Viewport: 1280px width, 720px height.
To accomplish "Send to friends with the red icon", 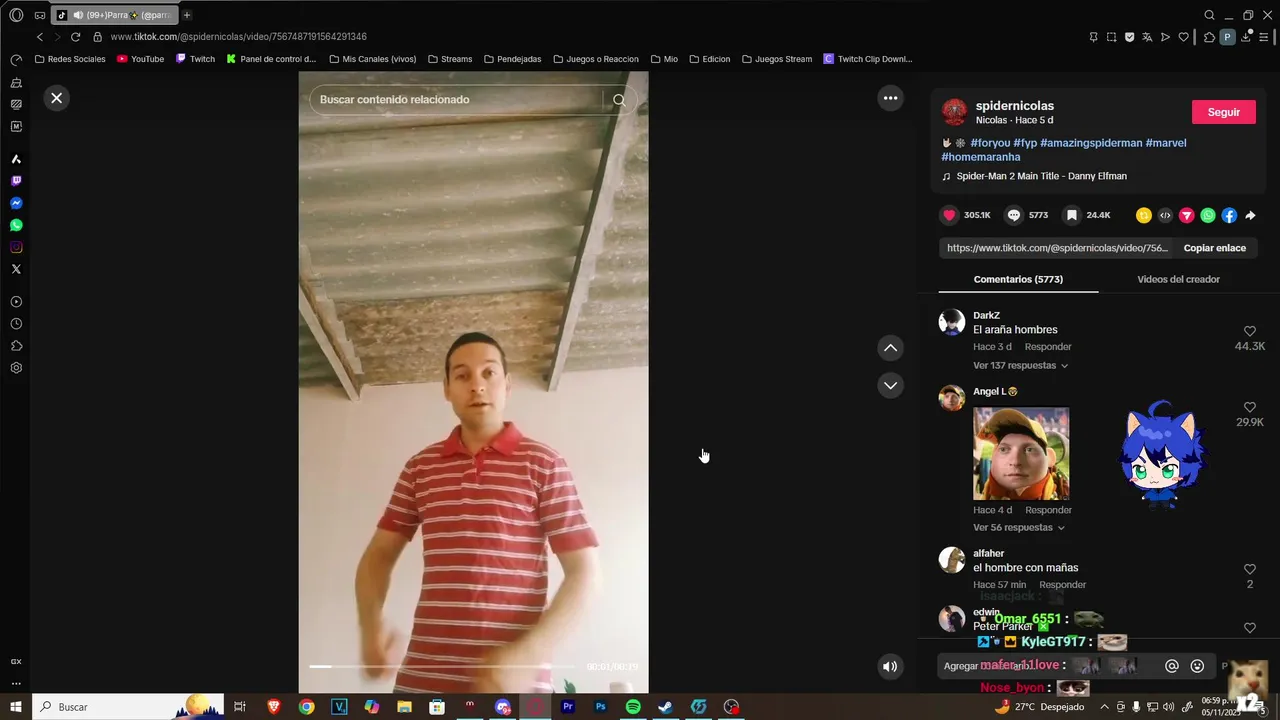I will pyautogui.click(x=1187, y=215).
